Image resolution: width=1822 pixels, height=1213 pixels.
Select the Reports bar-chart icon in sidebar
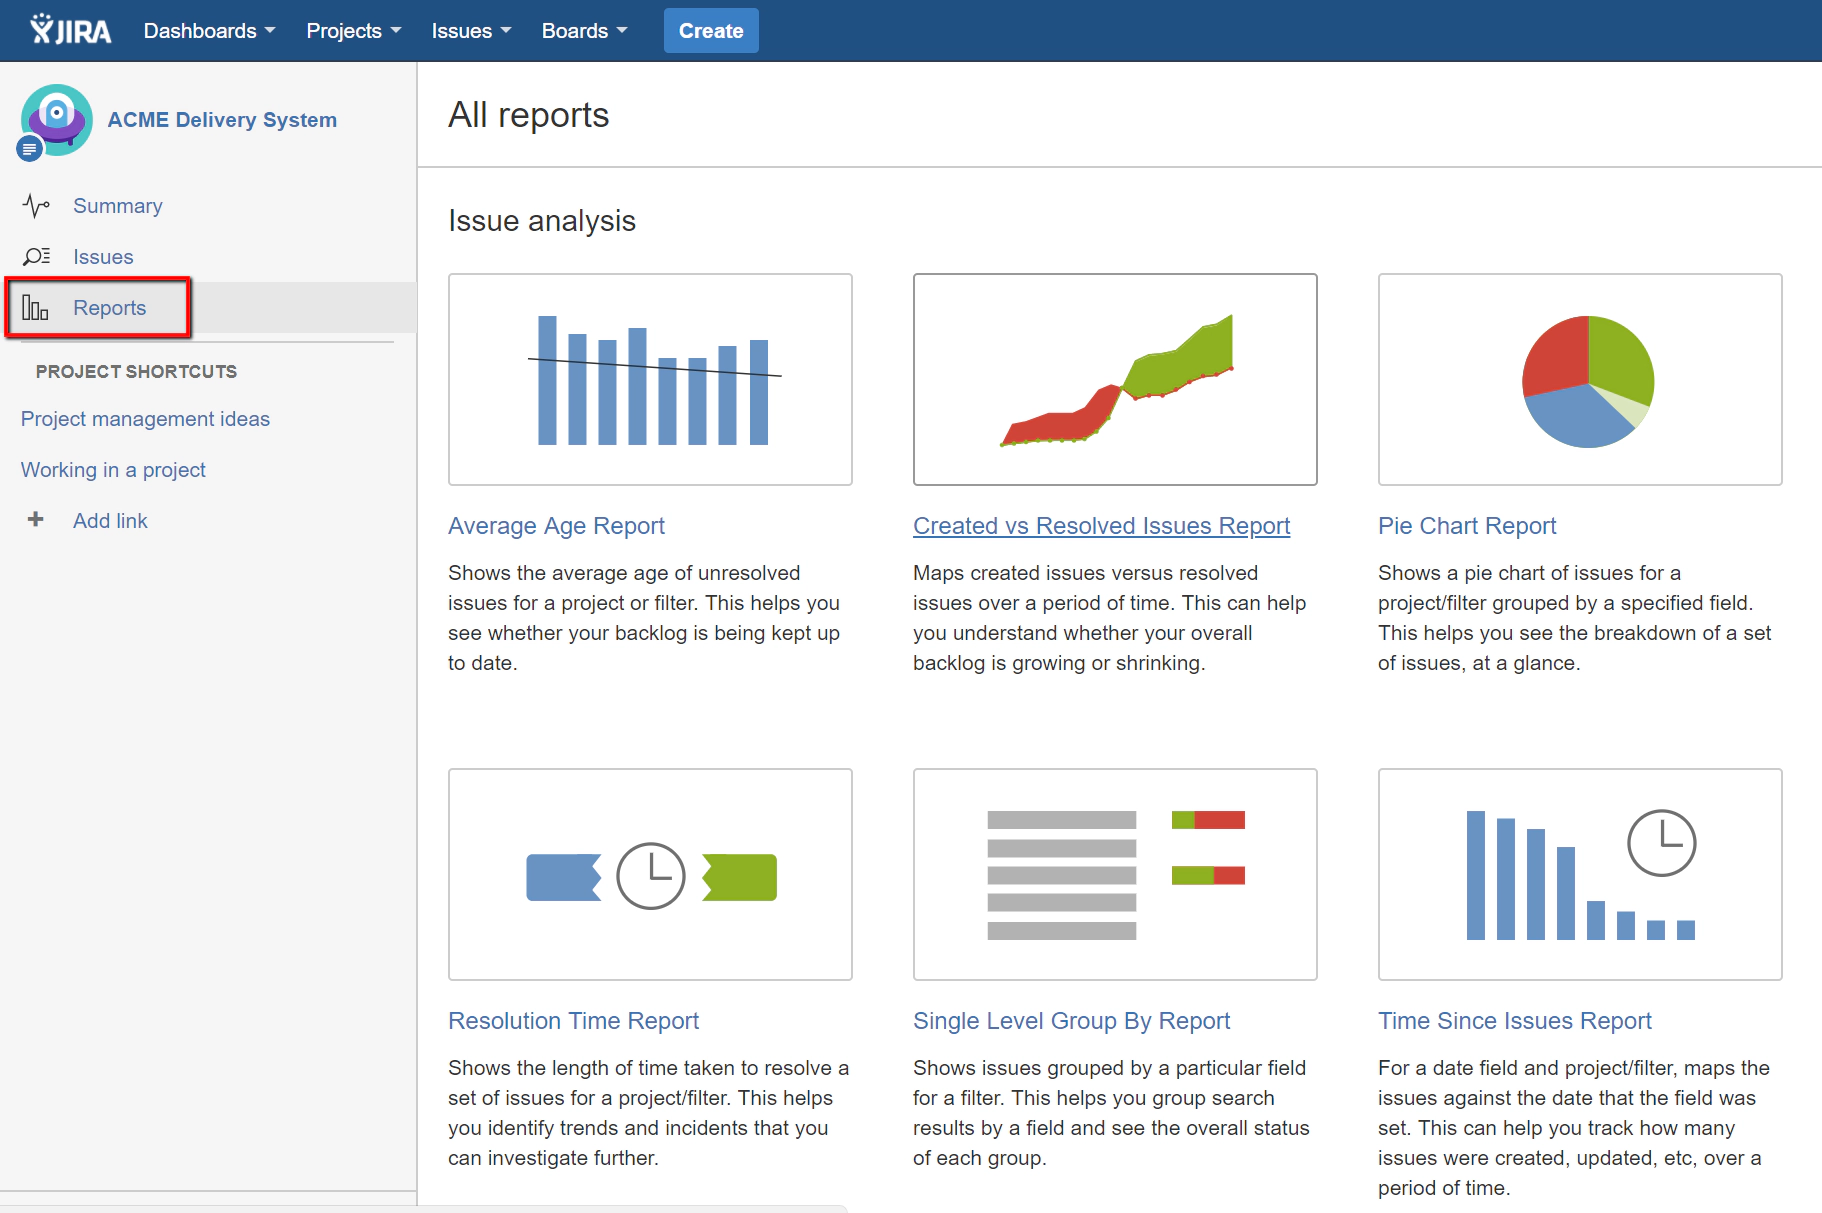coord(37,308)
